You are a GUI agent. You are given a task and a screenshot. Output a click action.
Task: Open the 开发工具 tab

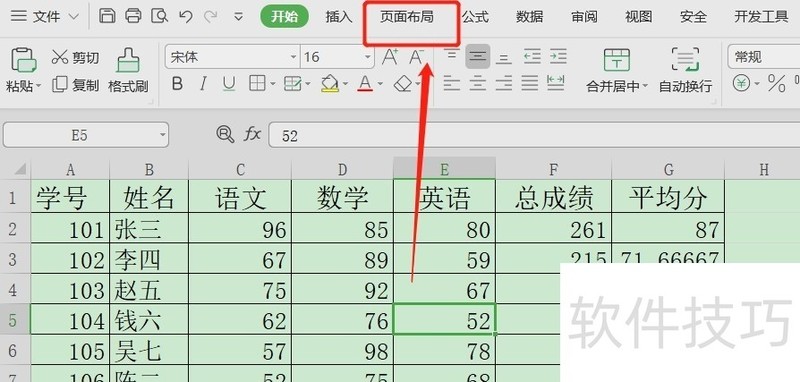click(x=761, y=17)
